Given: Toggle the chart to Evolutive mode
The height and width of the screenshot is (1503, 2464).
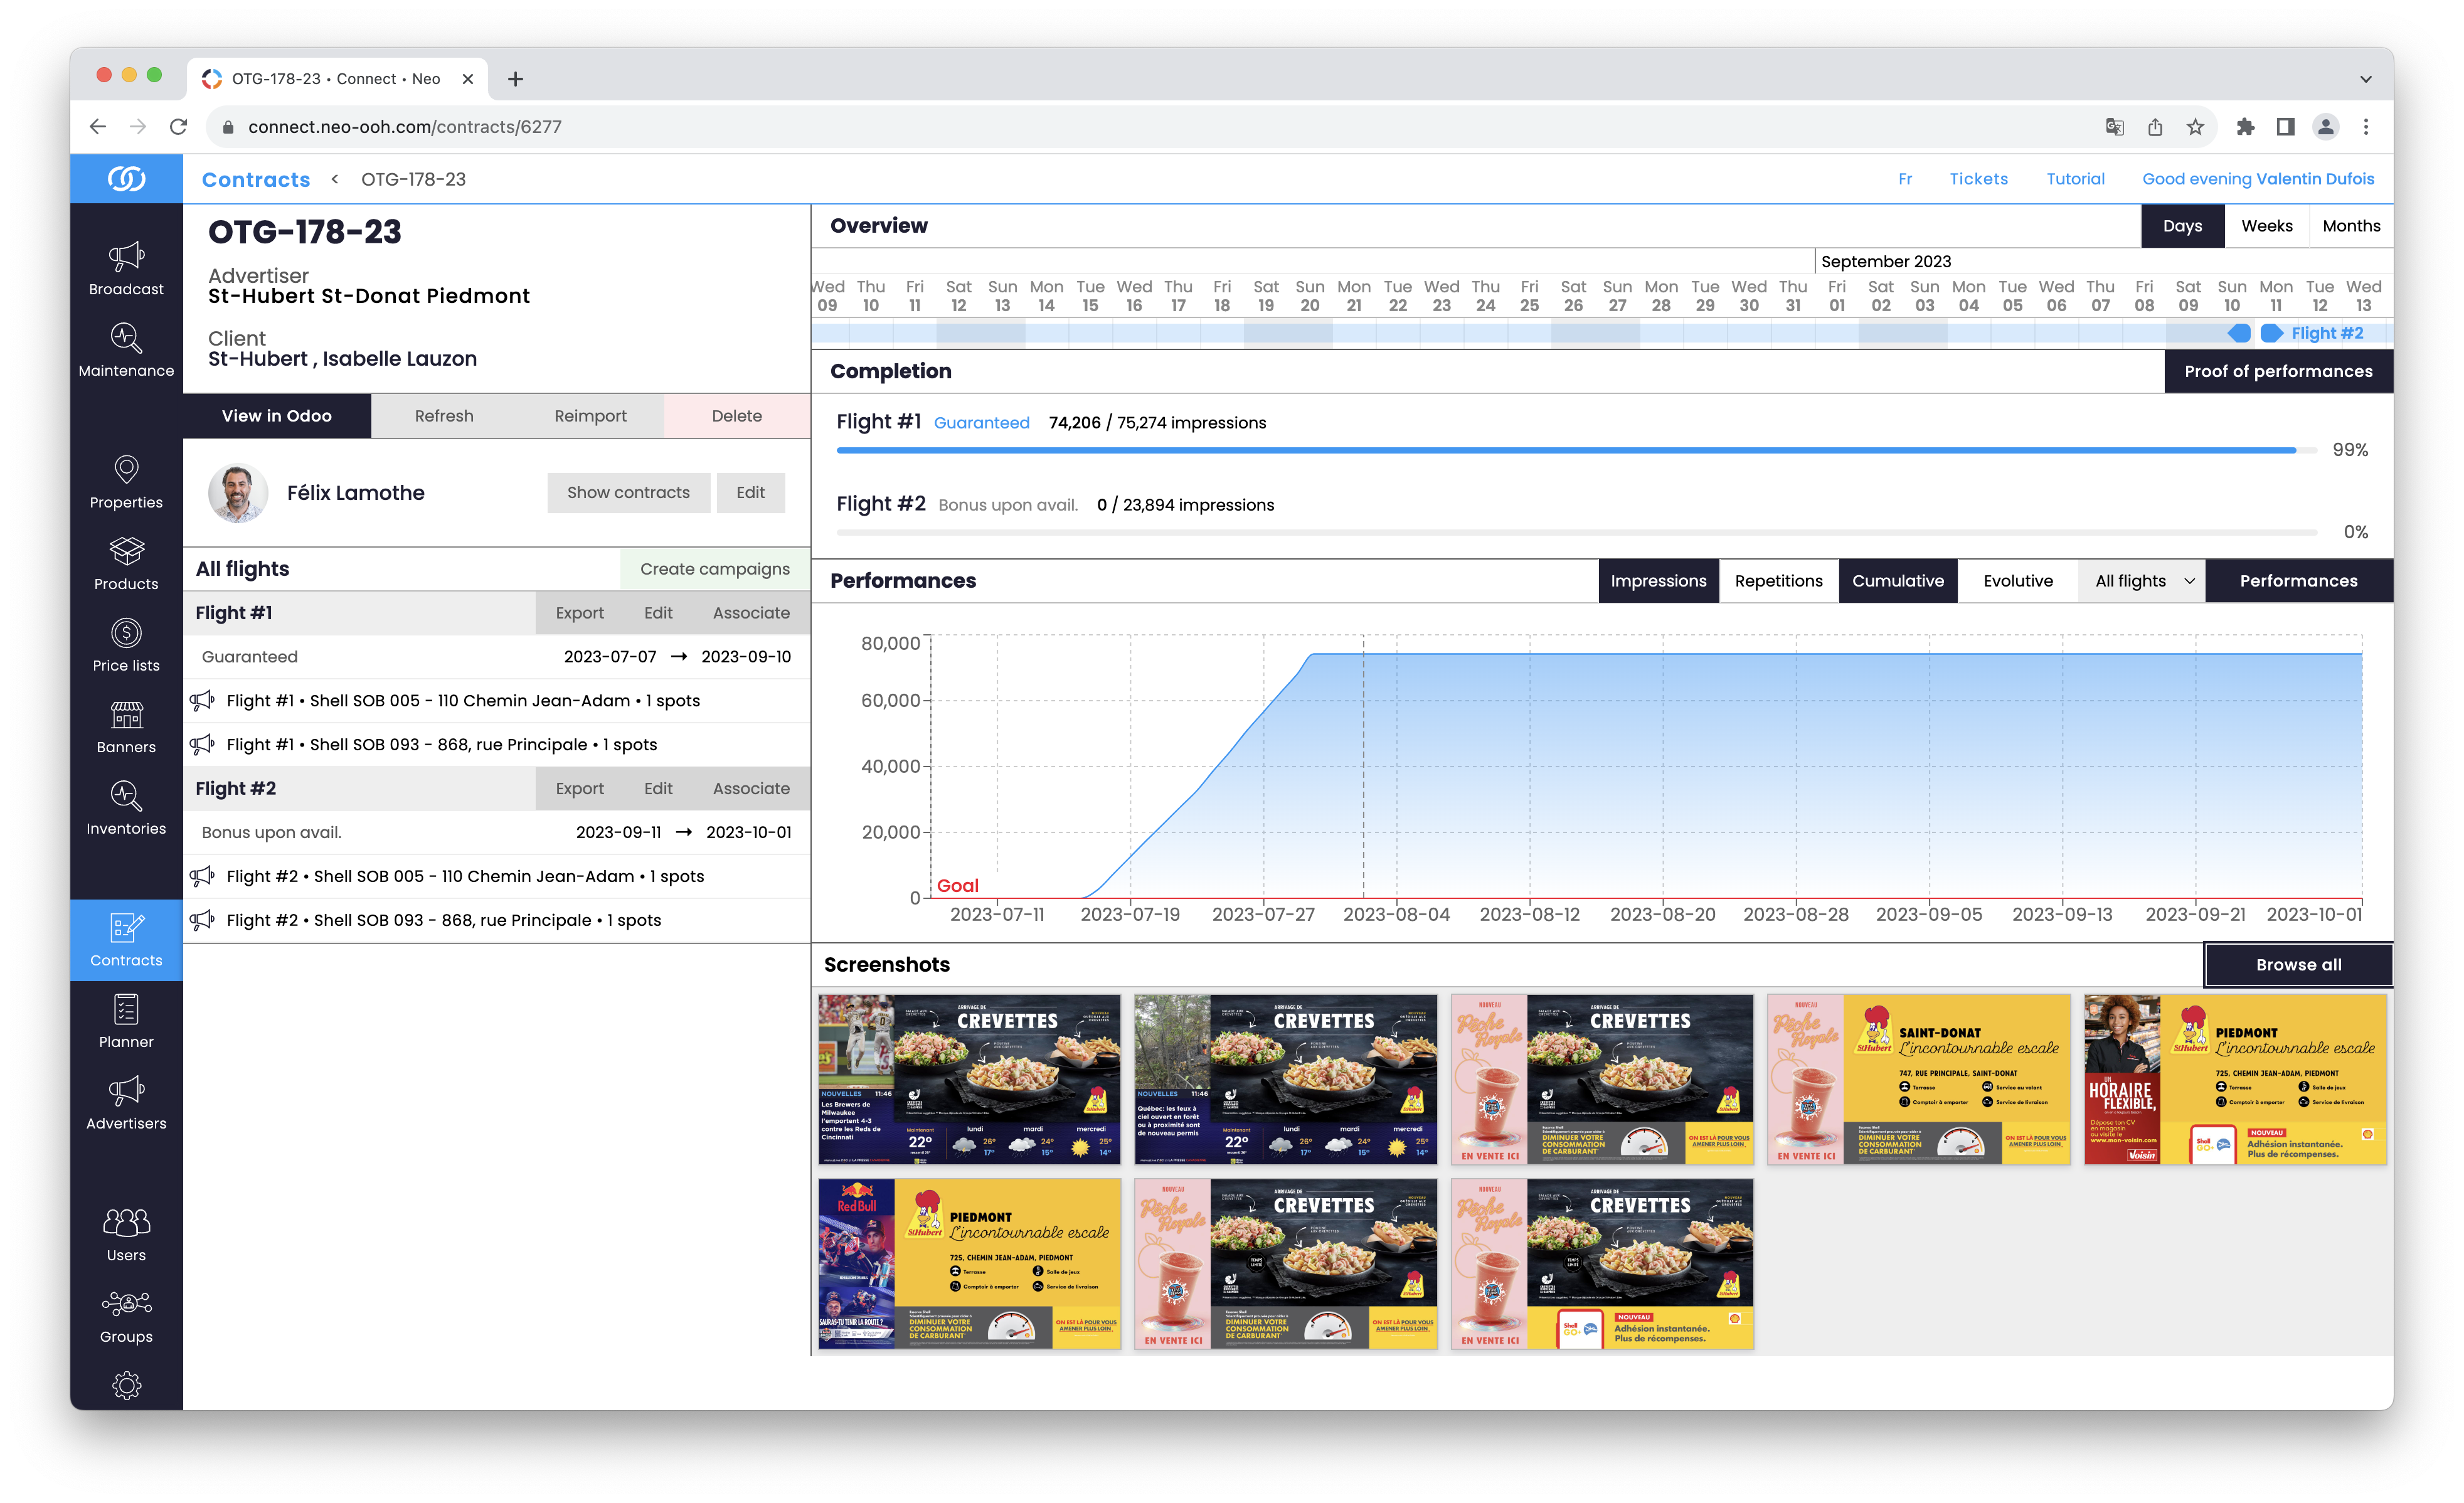Looking at the screenshot, I should click(x=2017, y=581).
